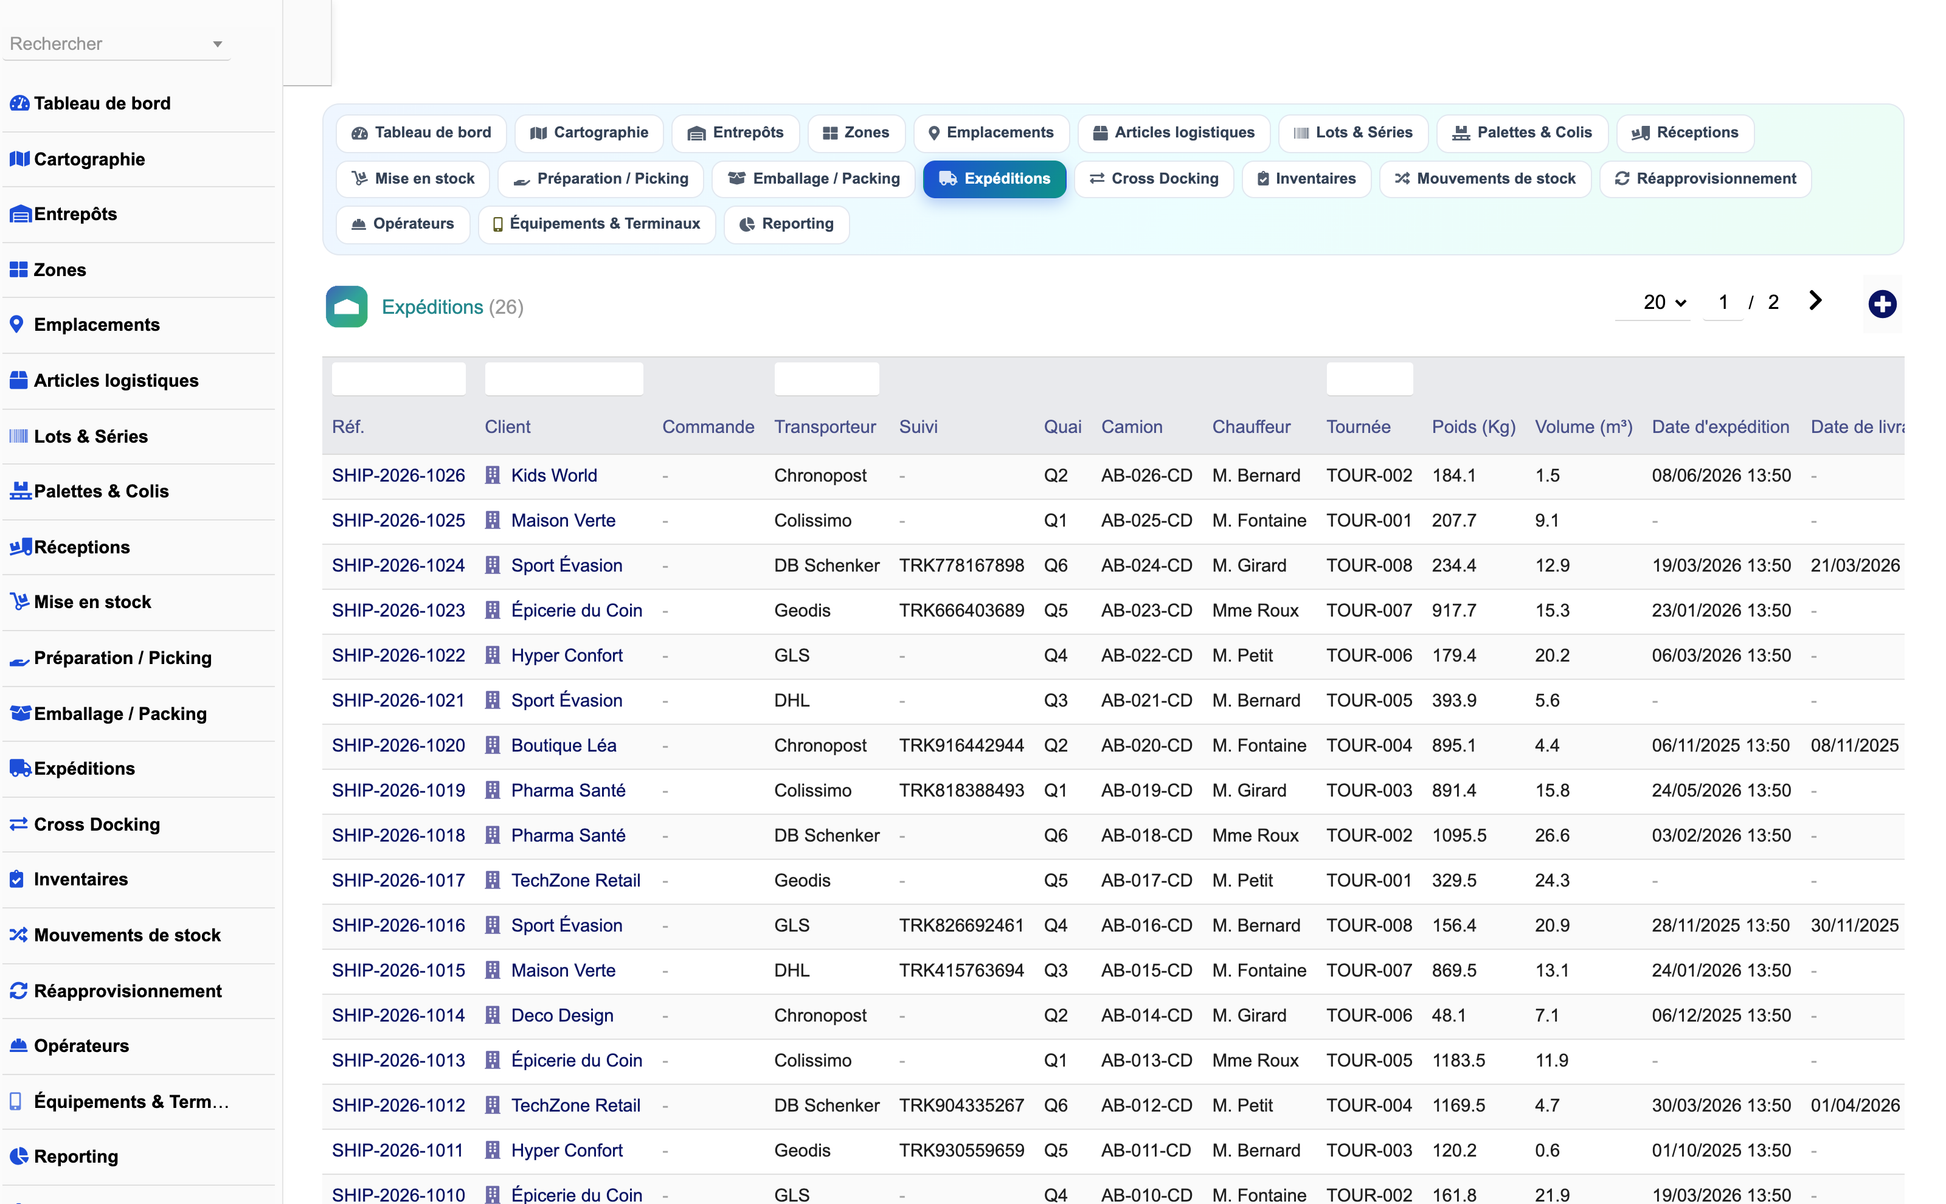1946x1204 pixels.
Task: Open the Réapprovisionnement top tab
Action: [1705, 179]
